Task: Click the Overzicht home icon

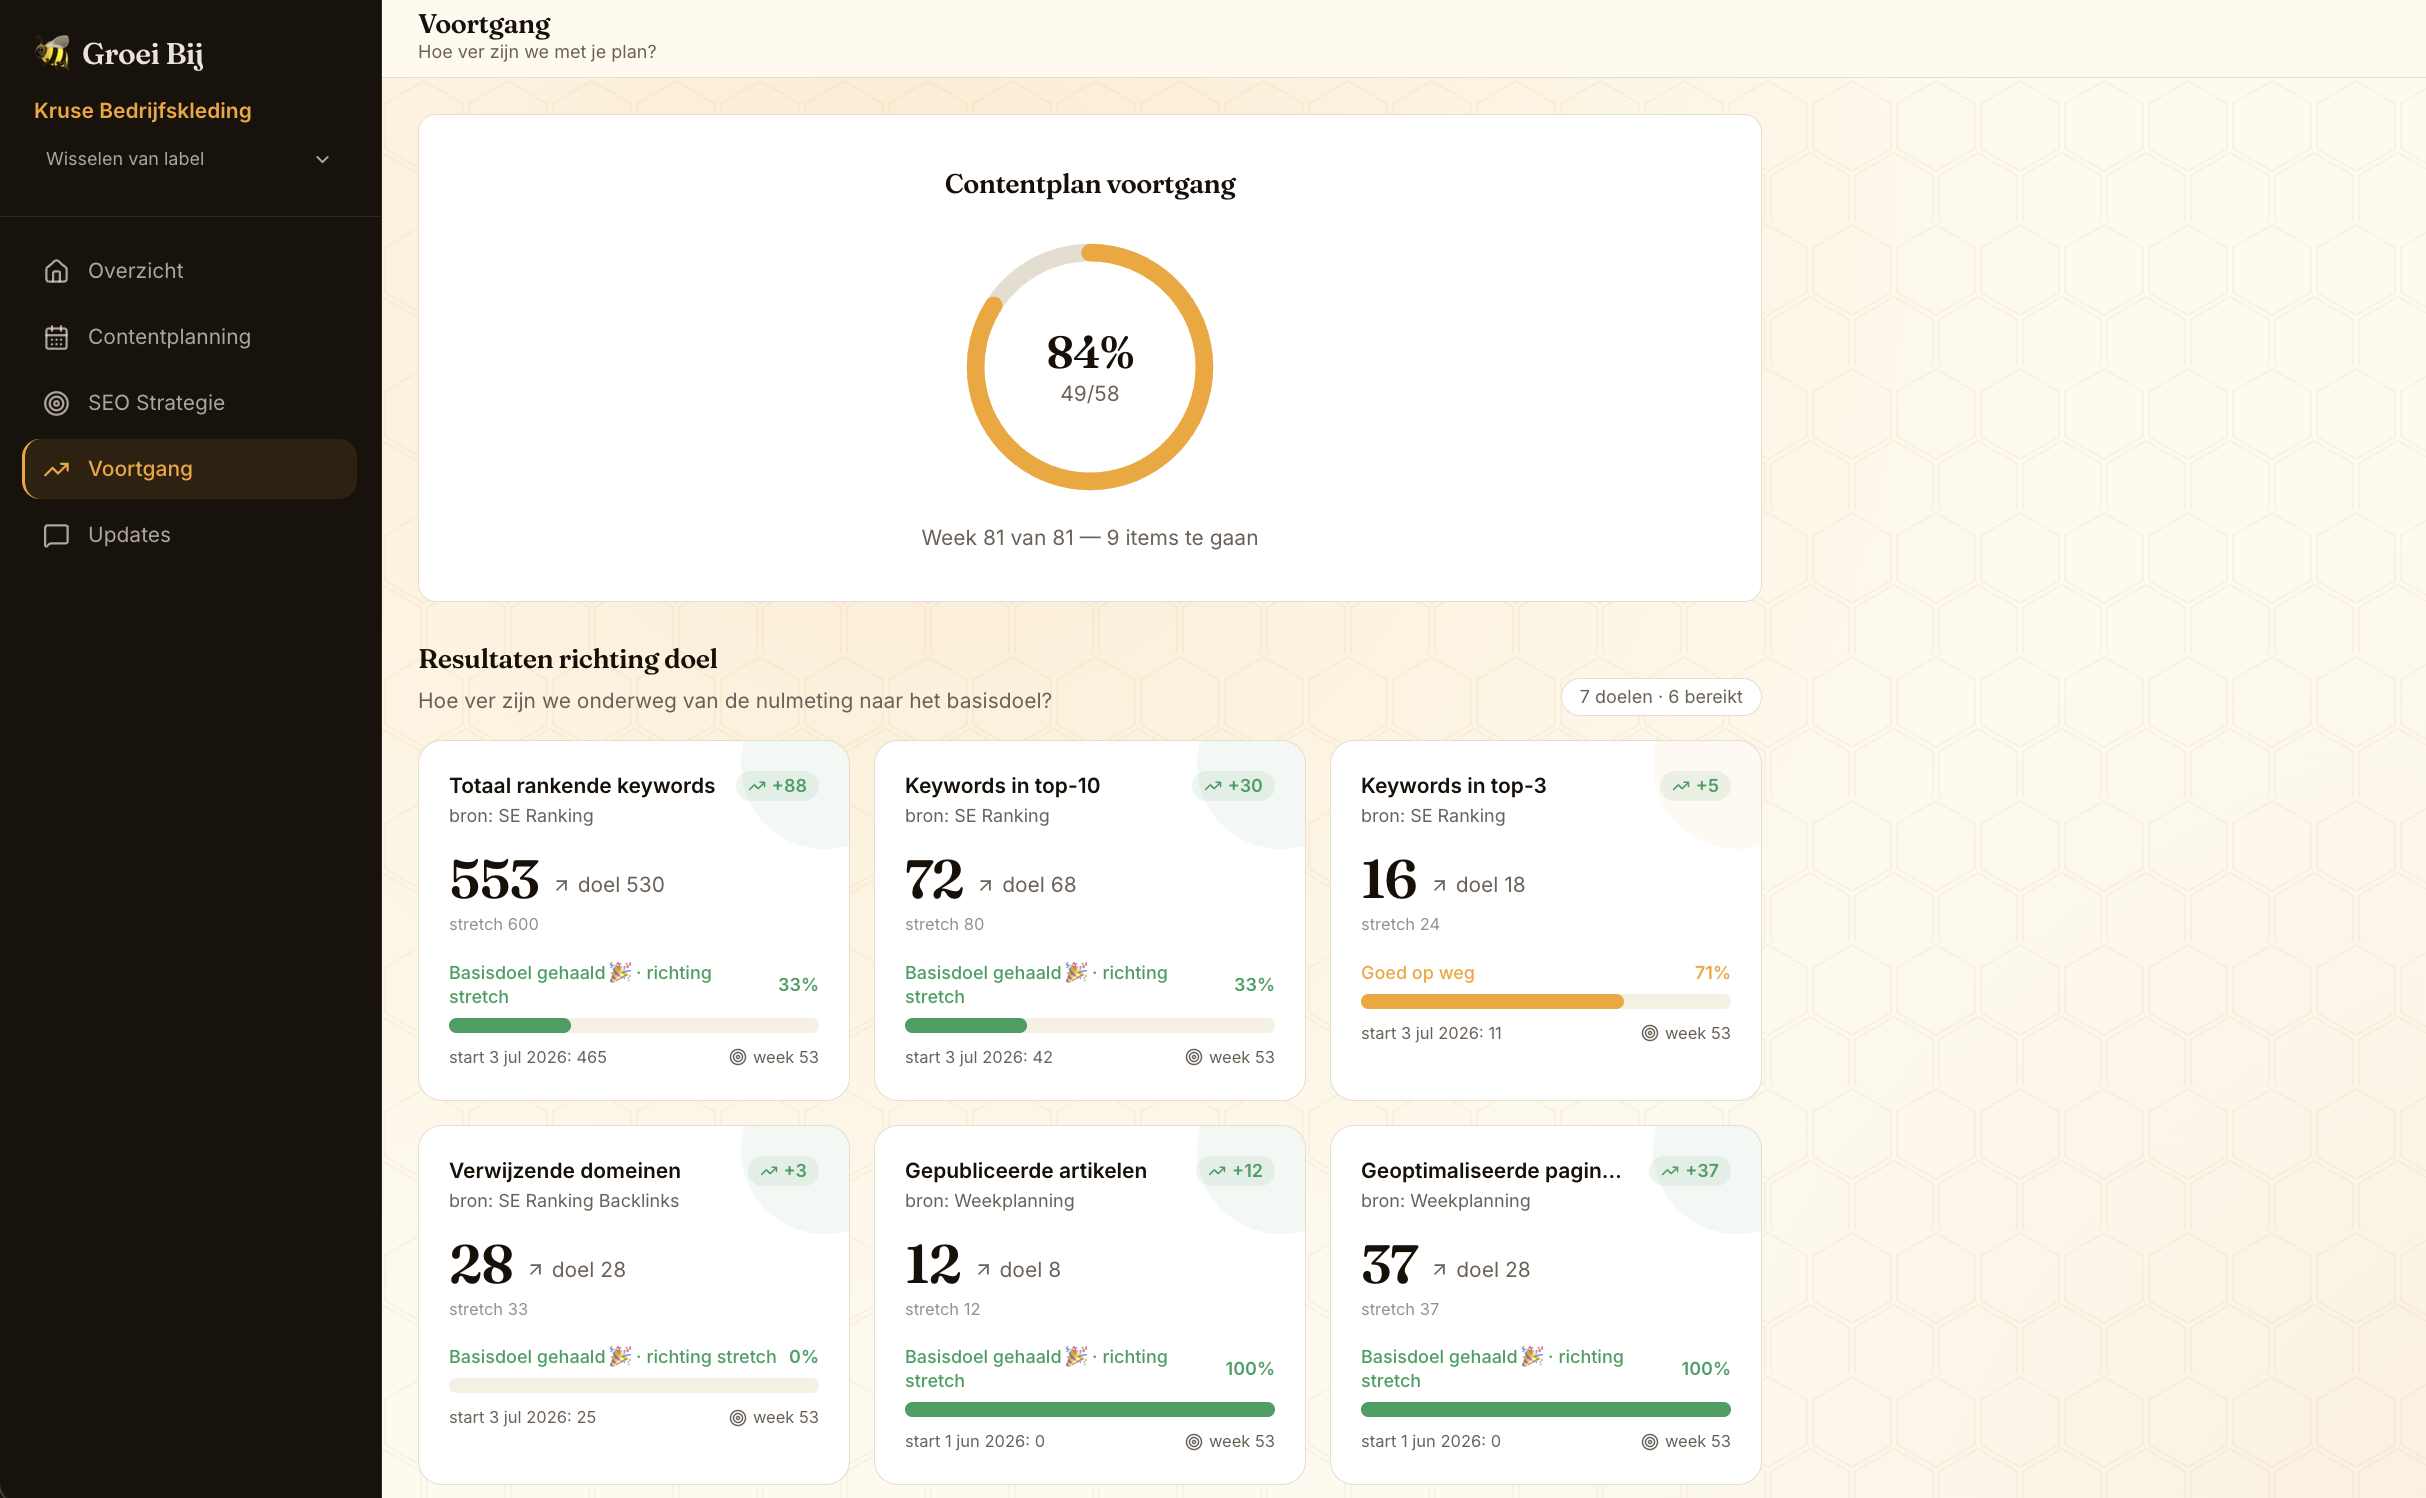Action: click(x=57, y=271)
